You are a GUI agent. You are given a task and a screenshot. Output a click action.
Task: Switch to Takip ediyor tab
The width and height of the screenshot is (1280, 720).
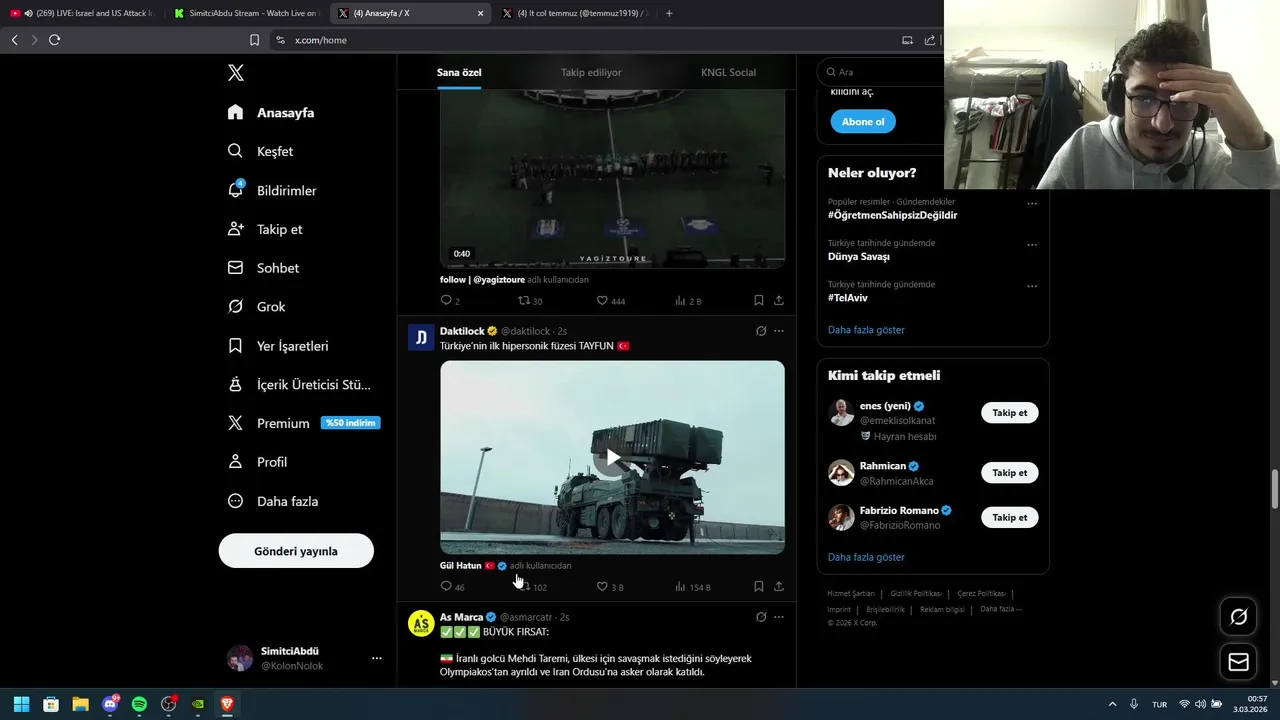click(591, 73)
